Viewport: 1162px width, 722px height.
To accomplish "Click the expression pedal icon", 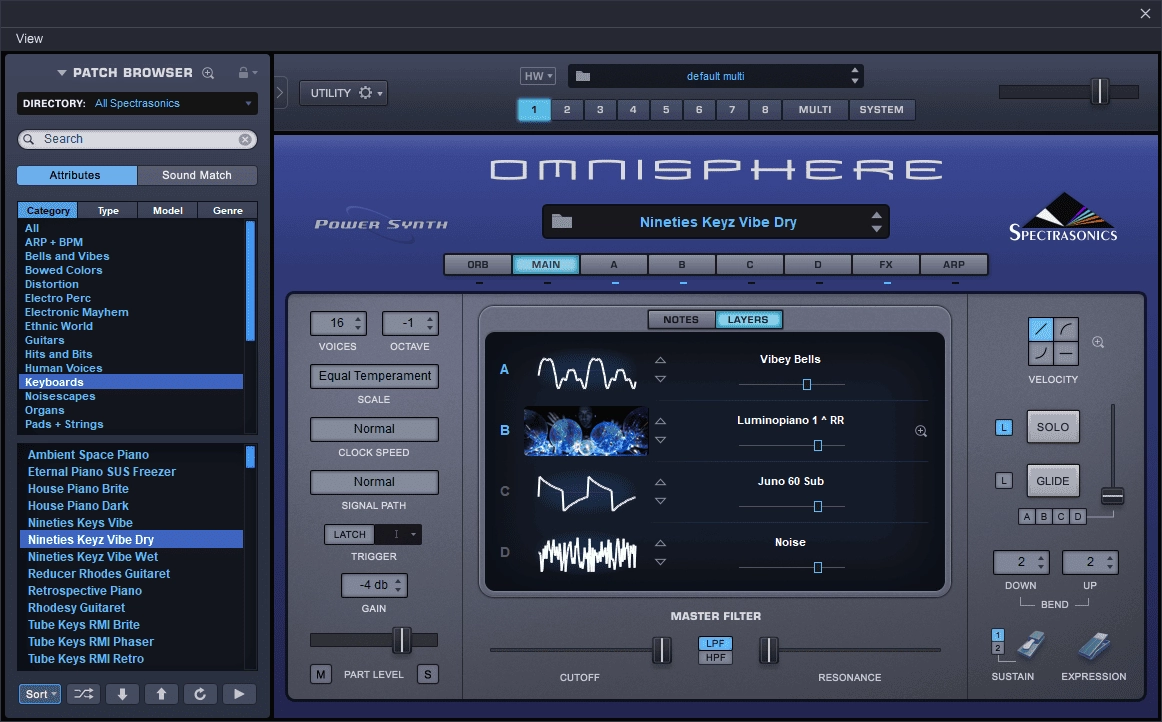I will [x=1094, y=645].
